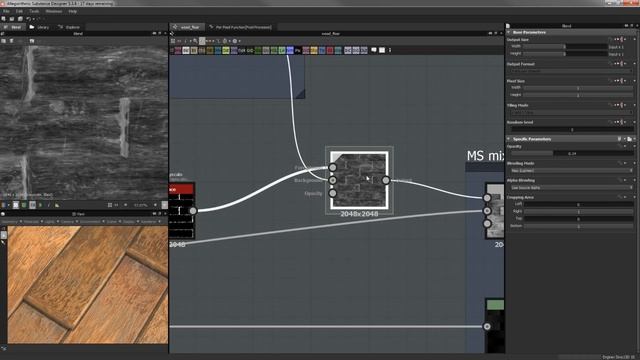Switch to the Explorer tab
The width and height of the screenshot is (640, 360).
(69, 27)
